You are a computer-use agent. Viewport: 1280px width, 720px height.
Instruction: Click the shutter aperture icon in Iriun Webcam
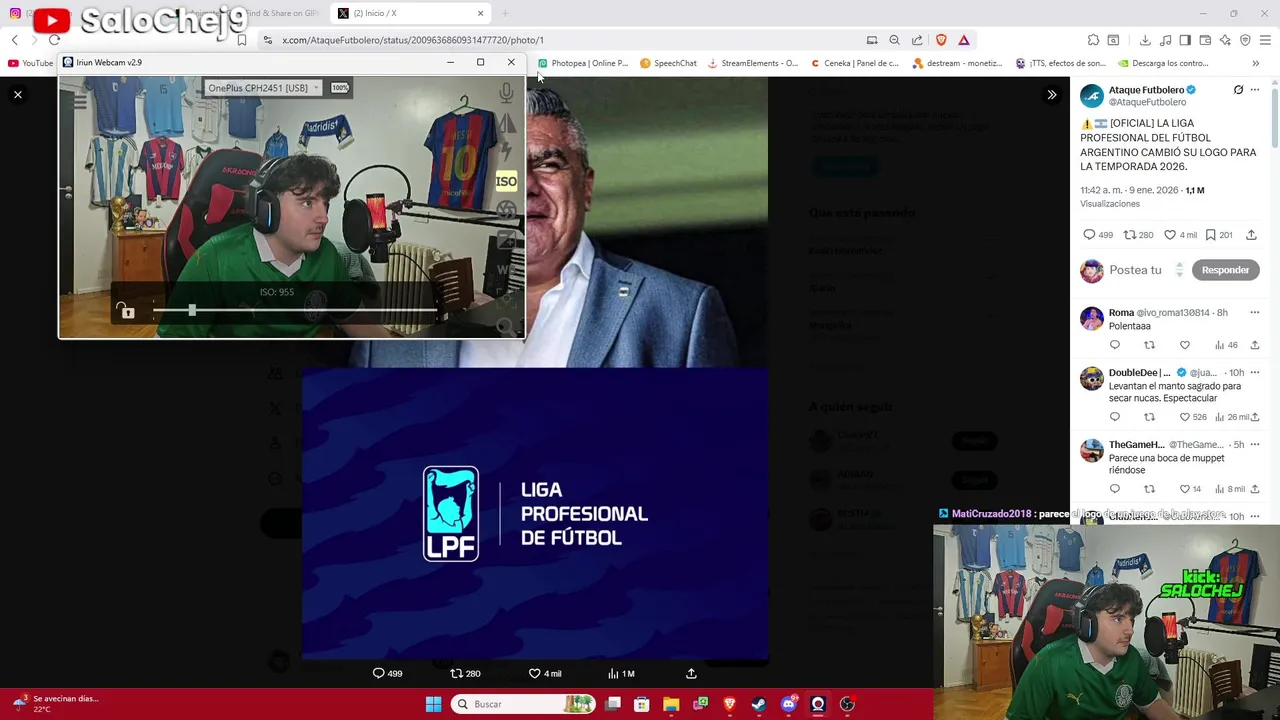(x=506, y=210)
